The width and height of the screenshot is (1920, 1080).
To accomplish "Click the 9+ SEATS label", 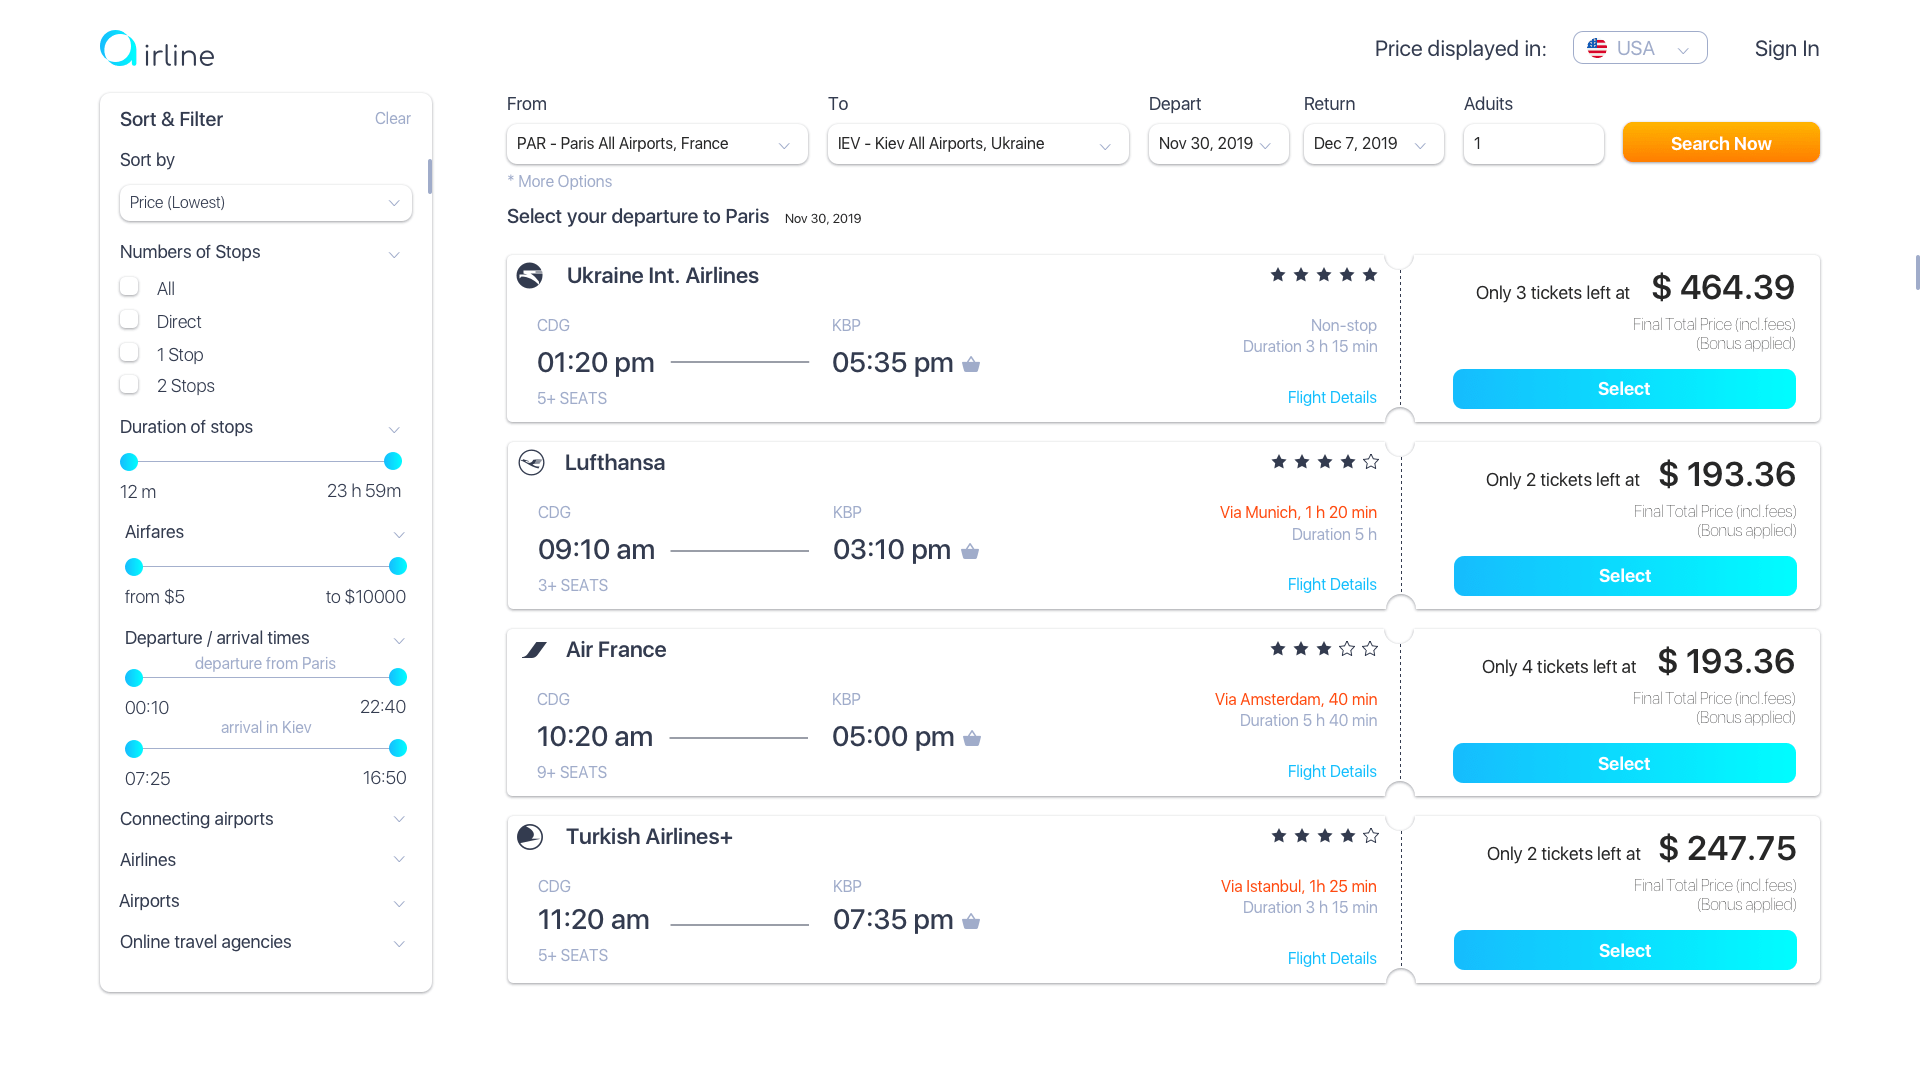I will 572,772.
